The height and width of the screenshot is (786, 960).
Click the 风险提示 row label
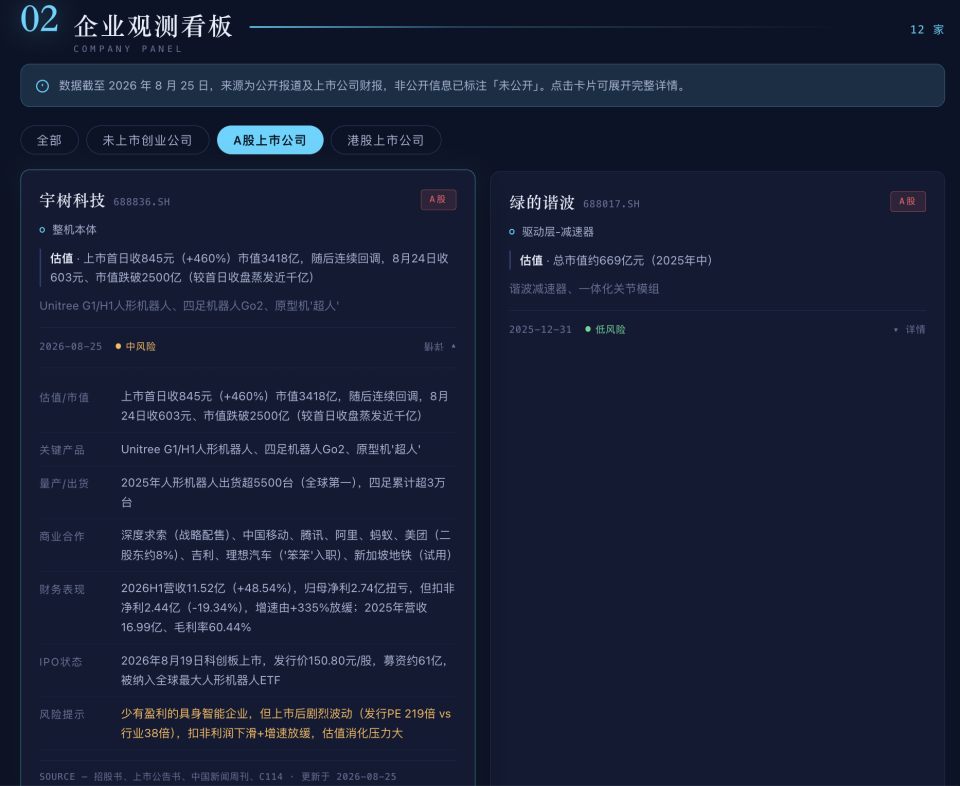coord(62,715)
